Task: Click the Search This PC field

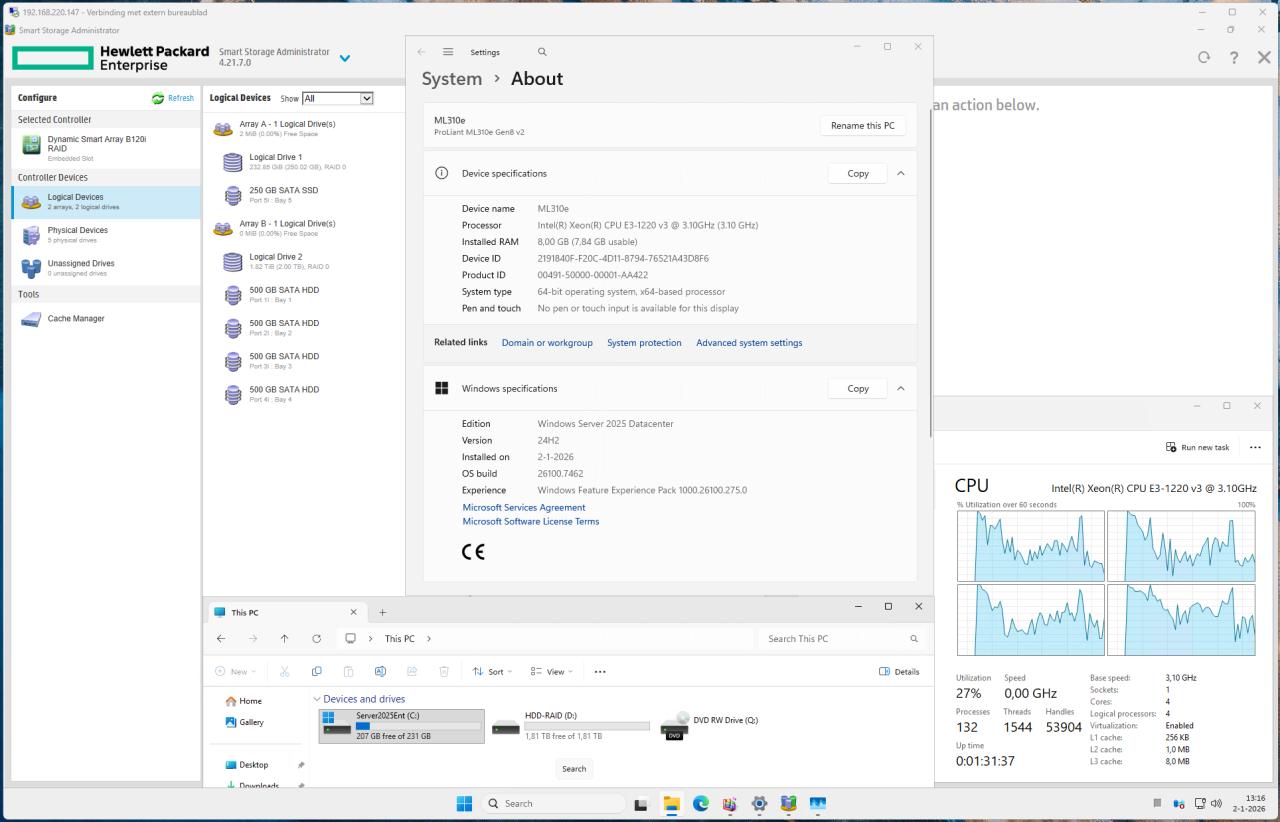Action: [x=832, y=639]
